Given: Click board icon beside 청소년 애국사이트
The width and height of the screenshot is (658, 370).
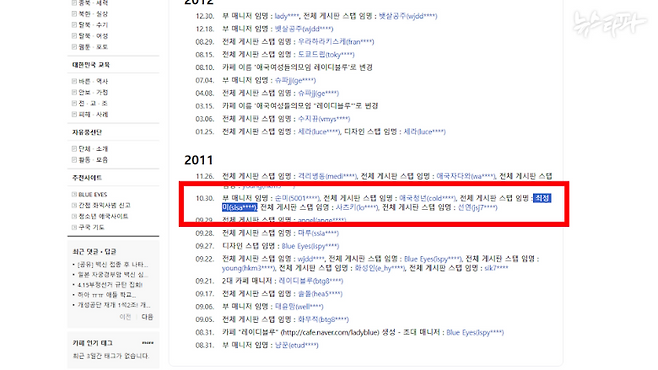Looking at the screenshot, I should point(74,216).
